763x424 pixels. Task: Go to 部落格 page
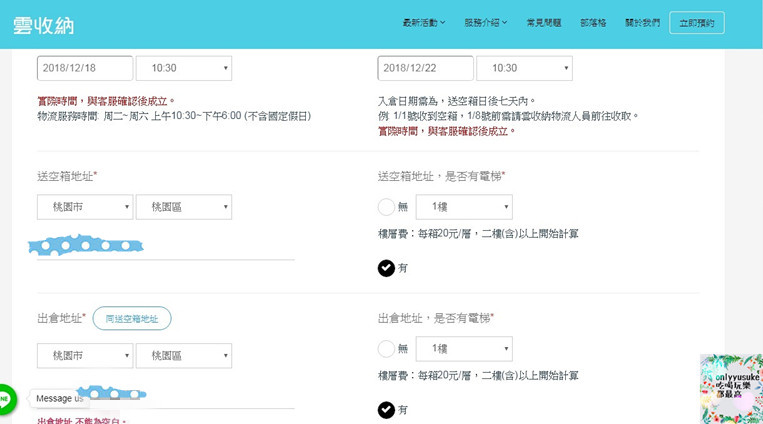pyautogui.click(x=593, y=22)
